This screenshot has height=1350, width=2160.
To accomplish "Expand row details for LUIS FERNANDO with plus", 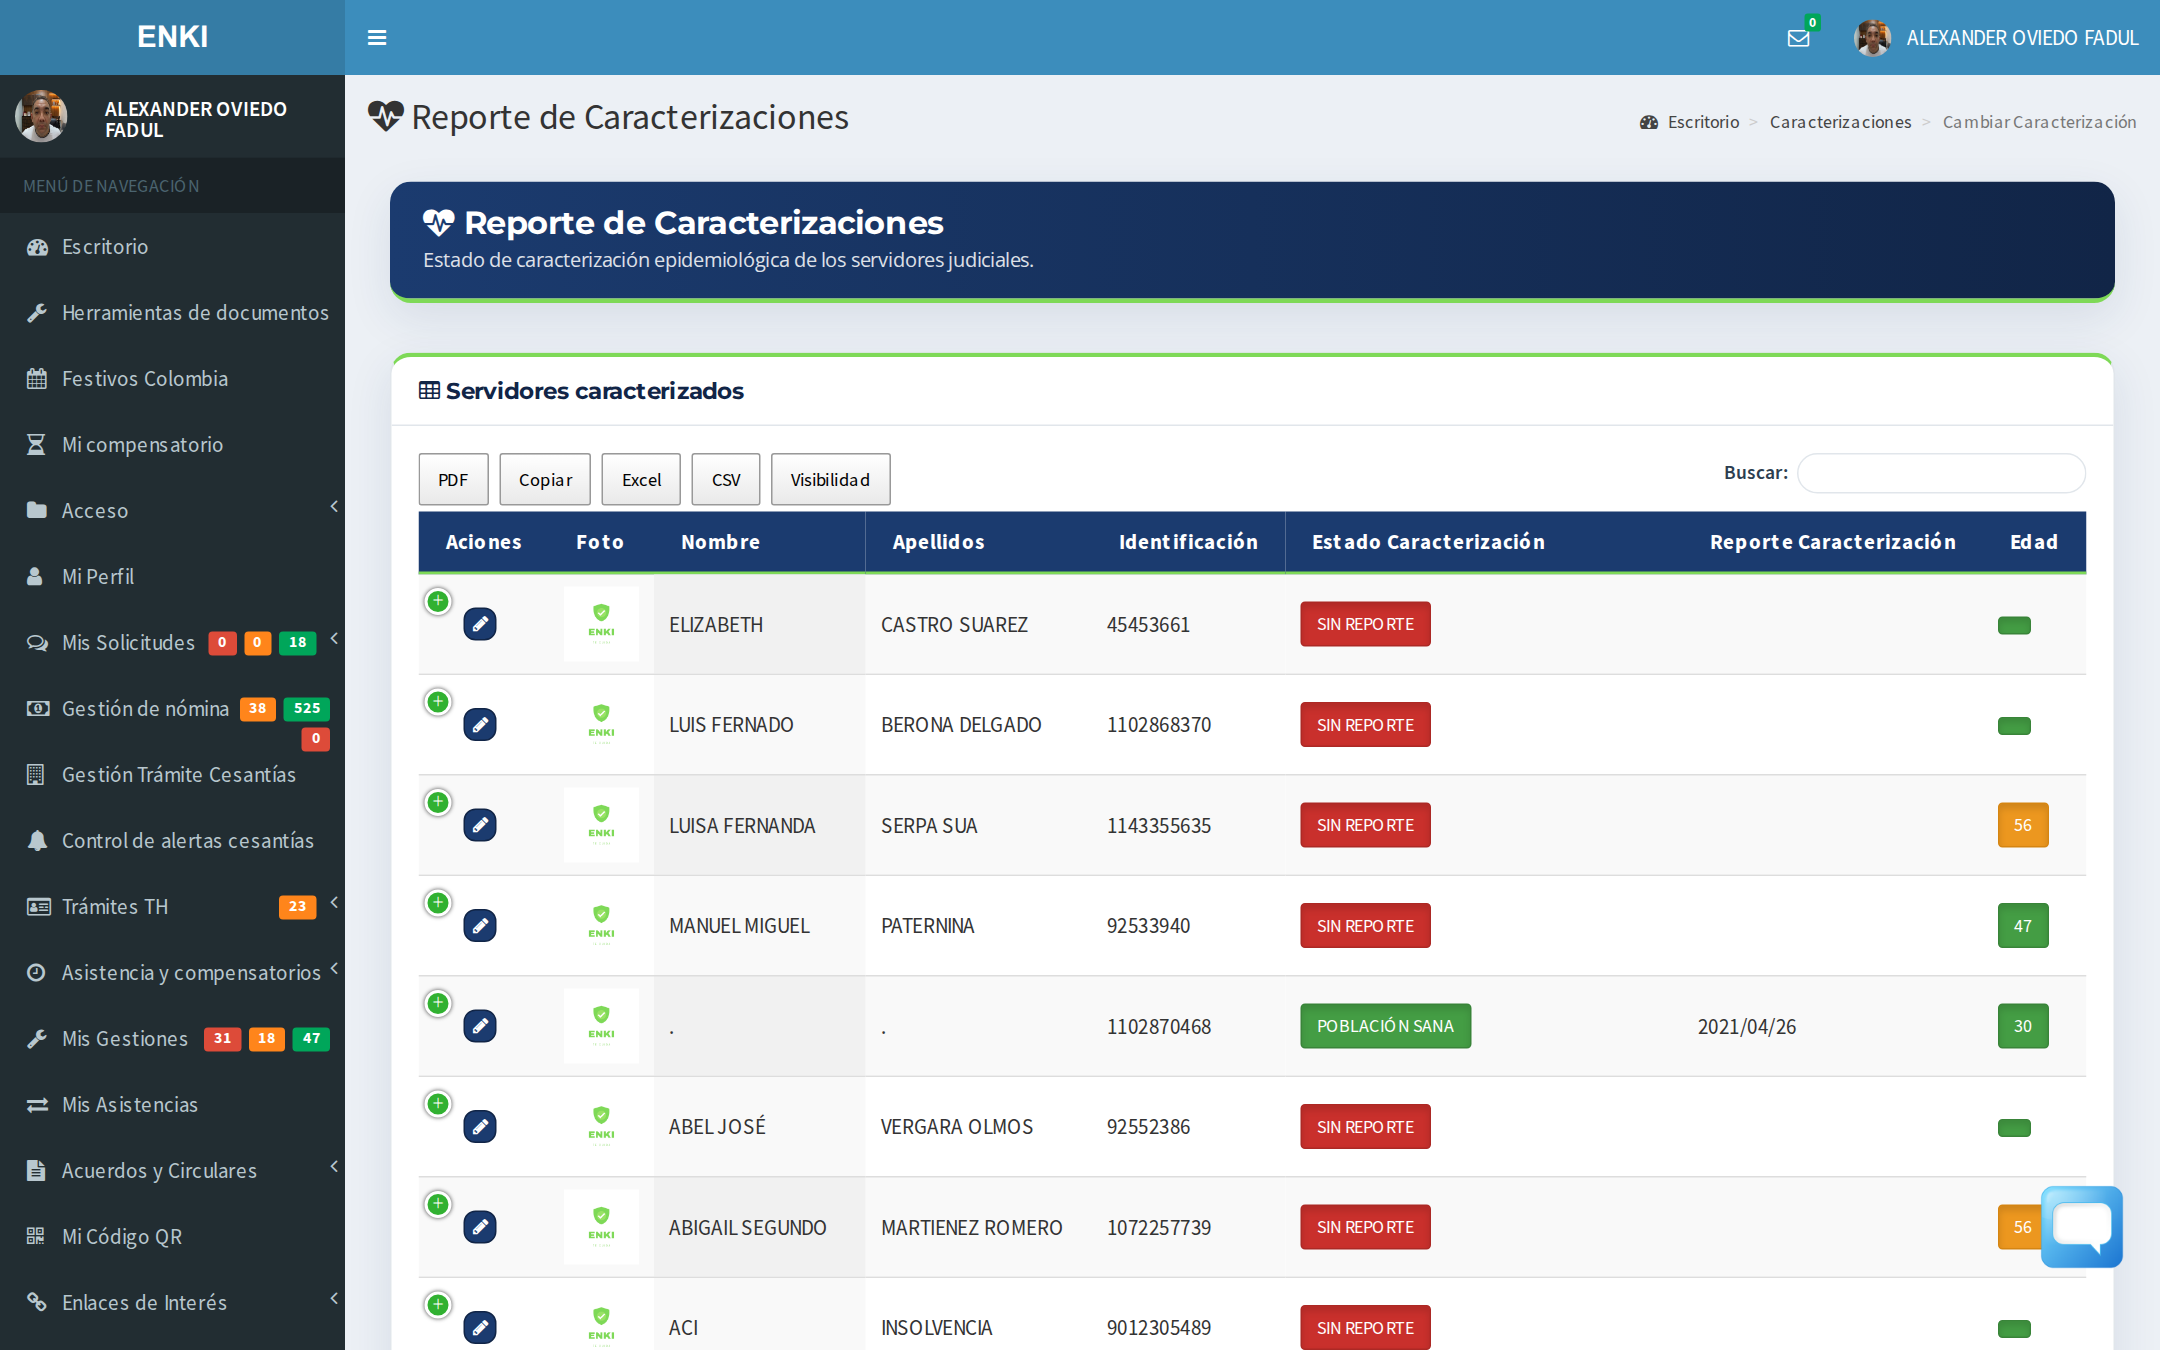I will click(x=438, y=702).
